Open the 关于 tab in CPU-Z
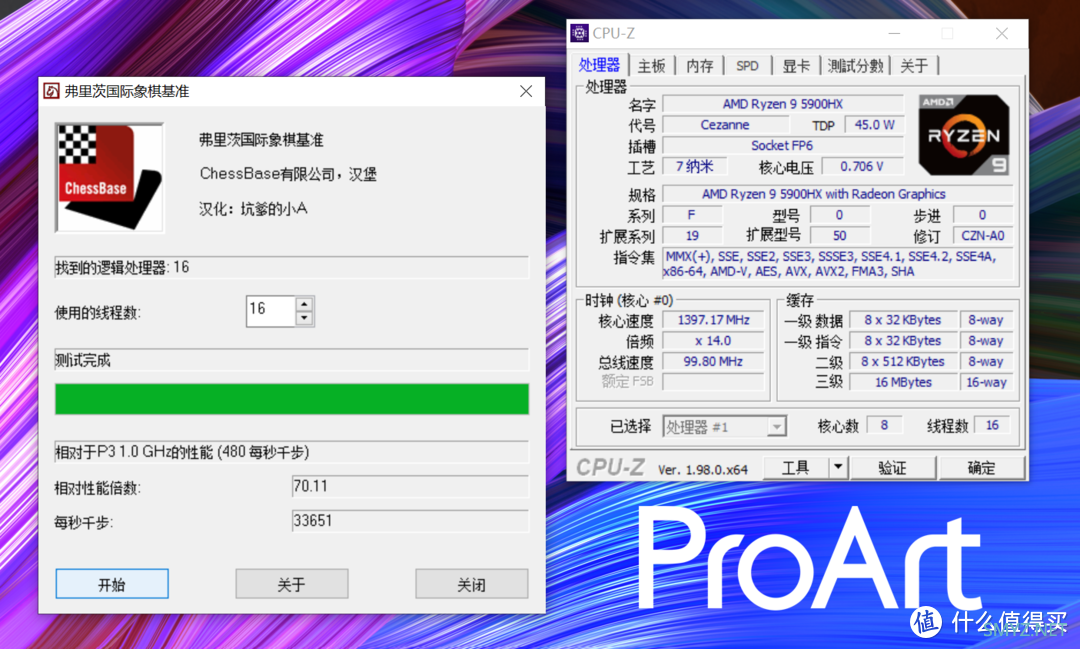Screen dimensions: 1080x649 coord(914,66)
